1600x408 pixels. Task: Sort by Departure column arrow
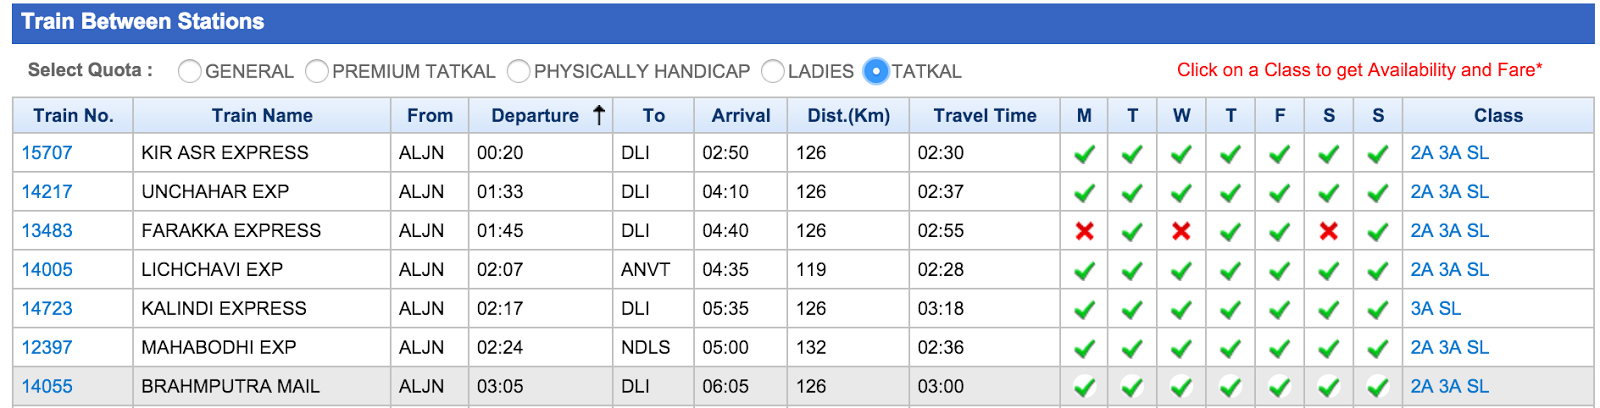click(599, 115)
